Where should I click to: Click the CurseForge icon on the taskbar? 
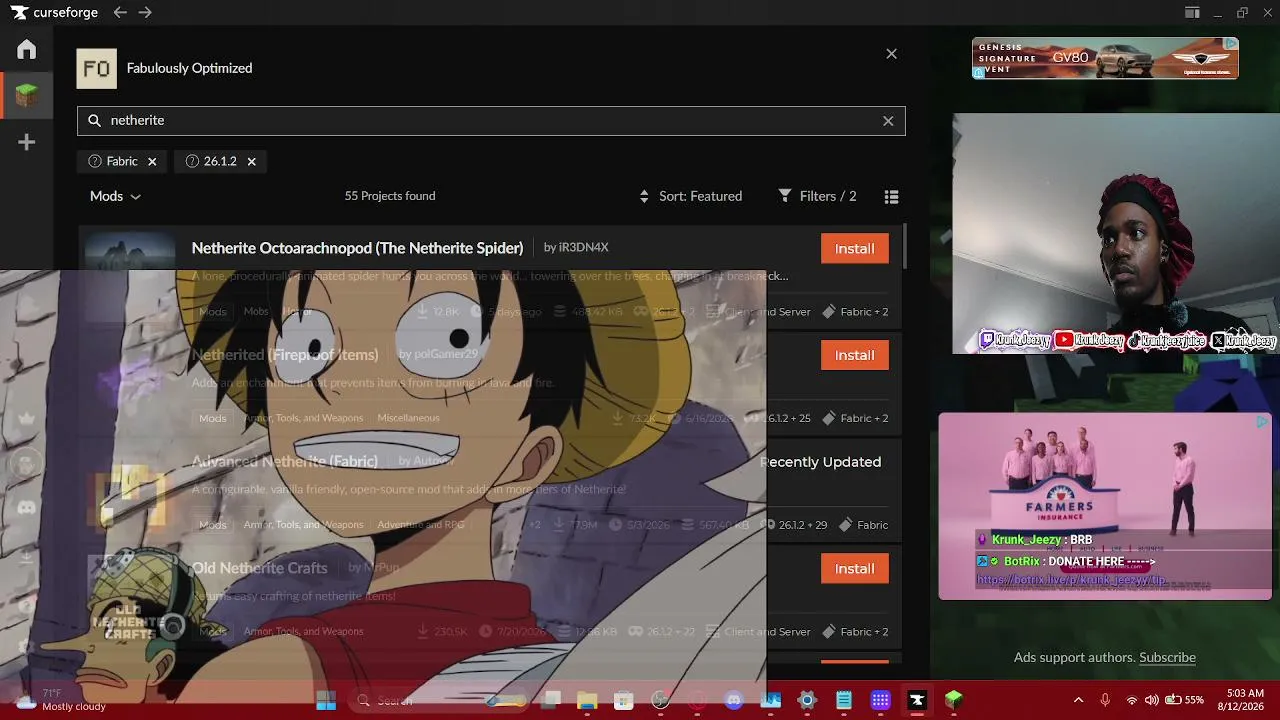(917, 700)
